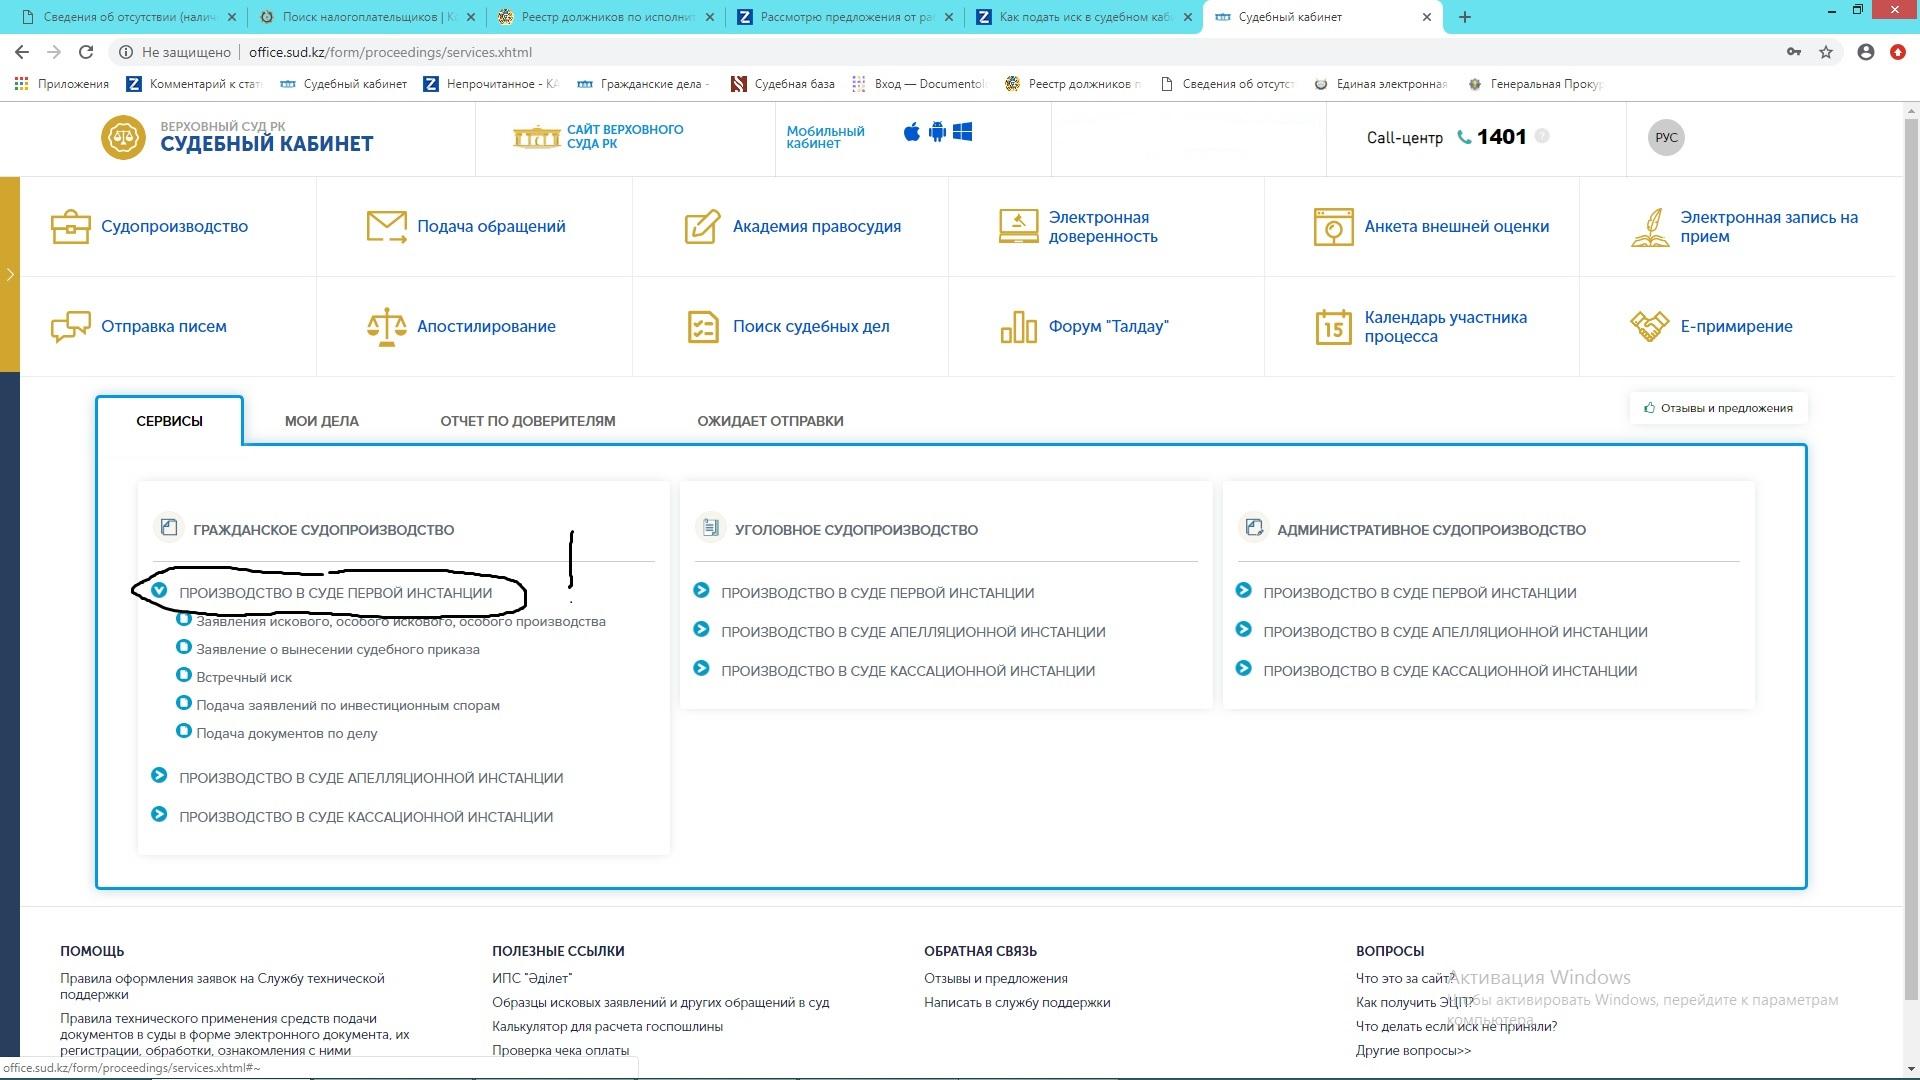The width and height of the screenshot is (1920, 1080).
Task: Click the Апостилирование scales icon
Action: point(386,326)
